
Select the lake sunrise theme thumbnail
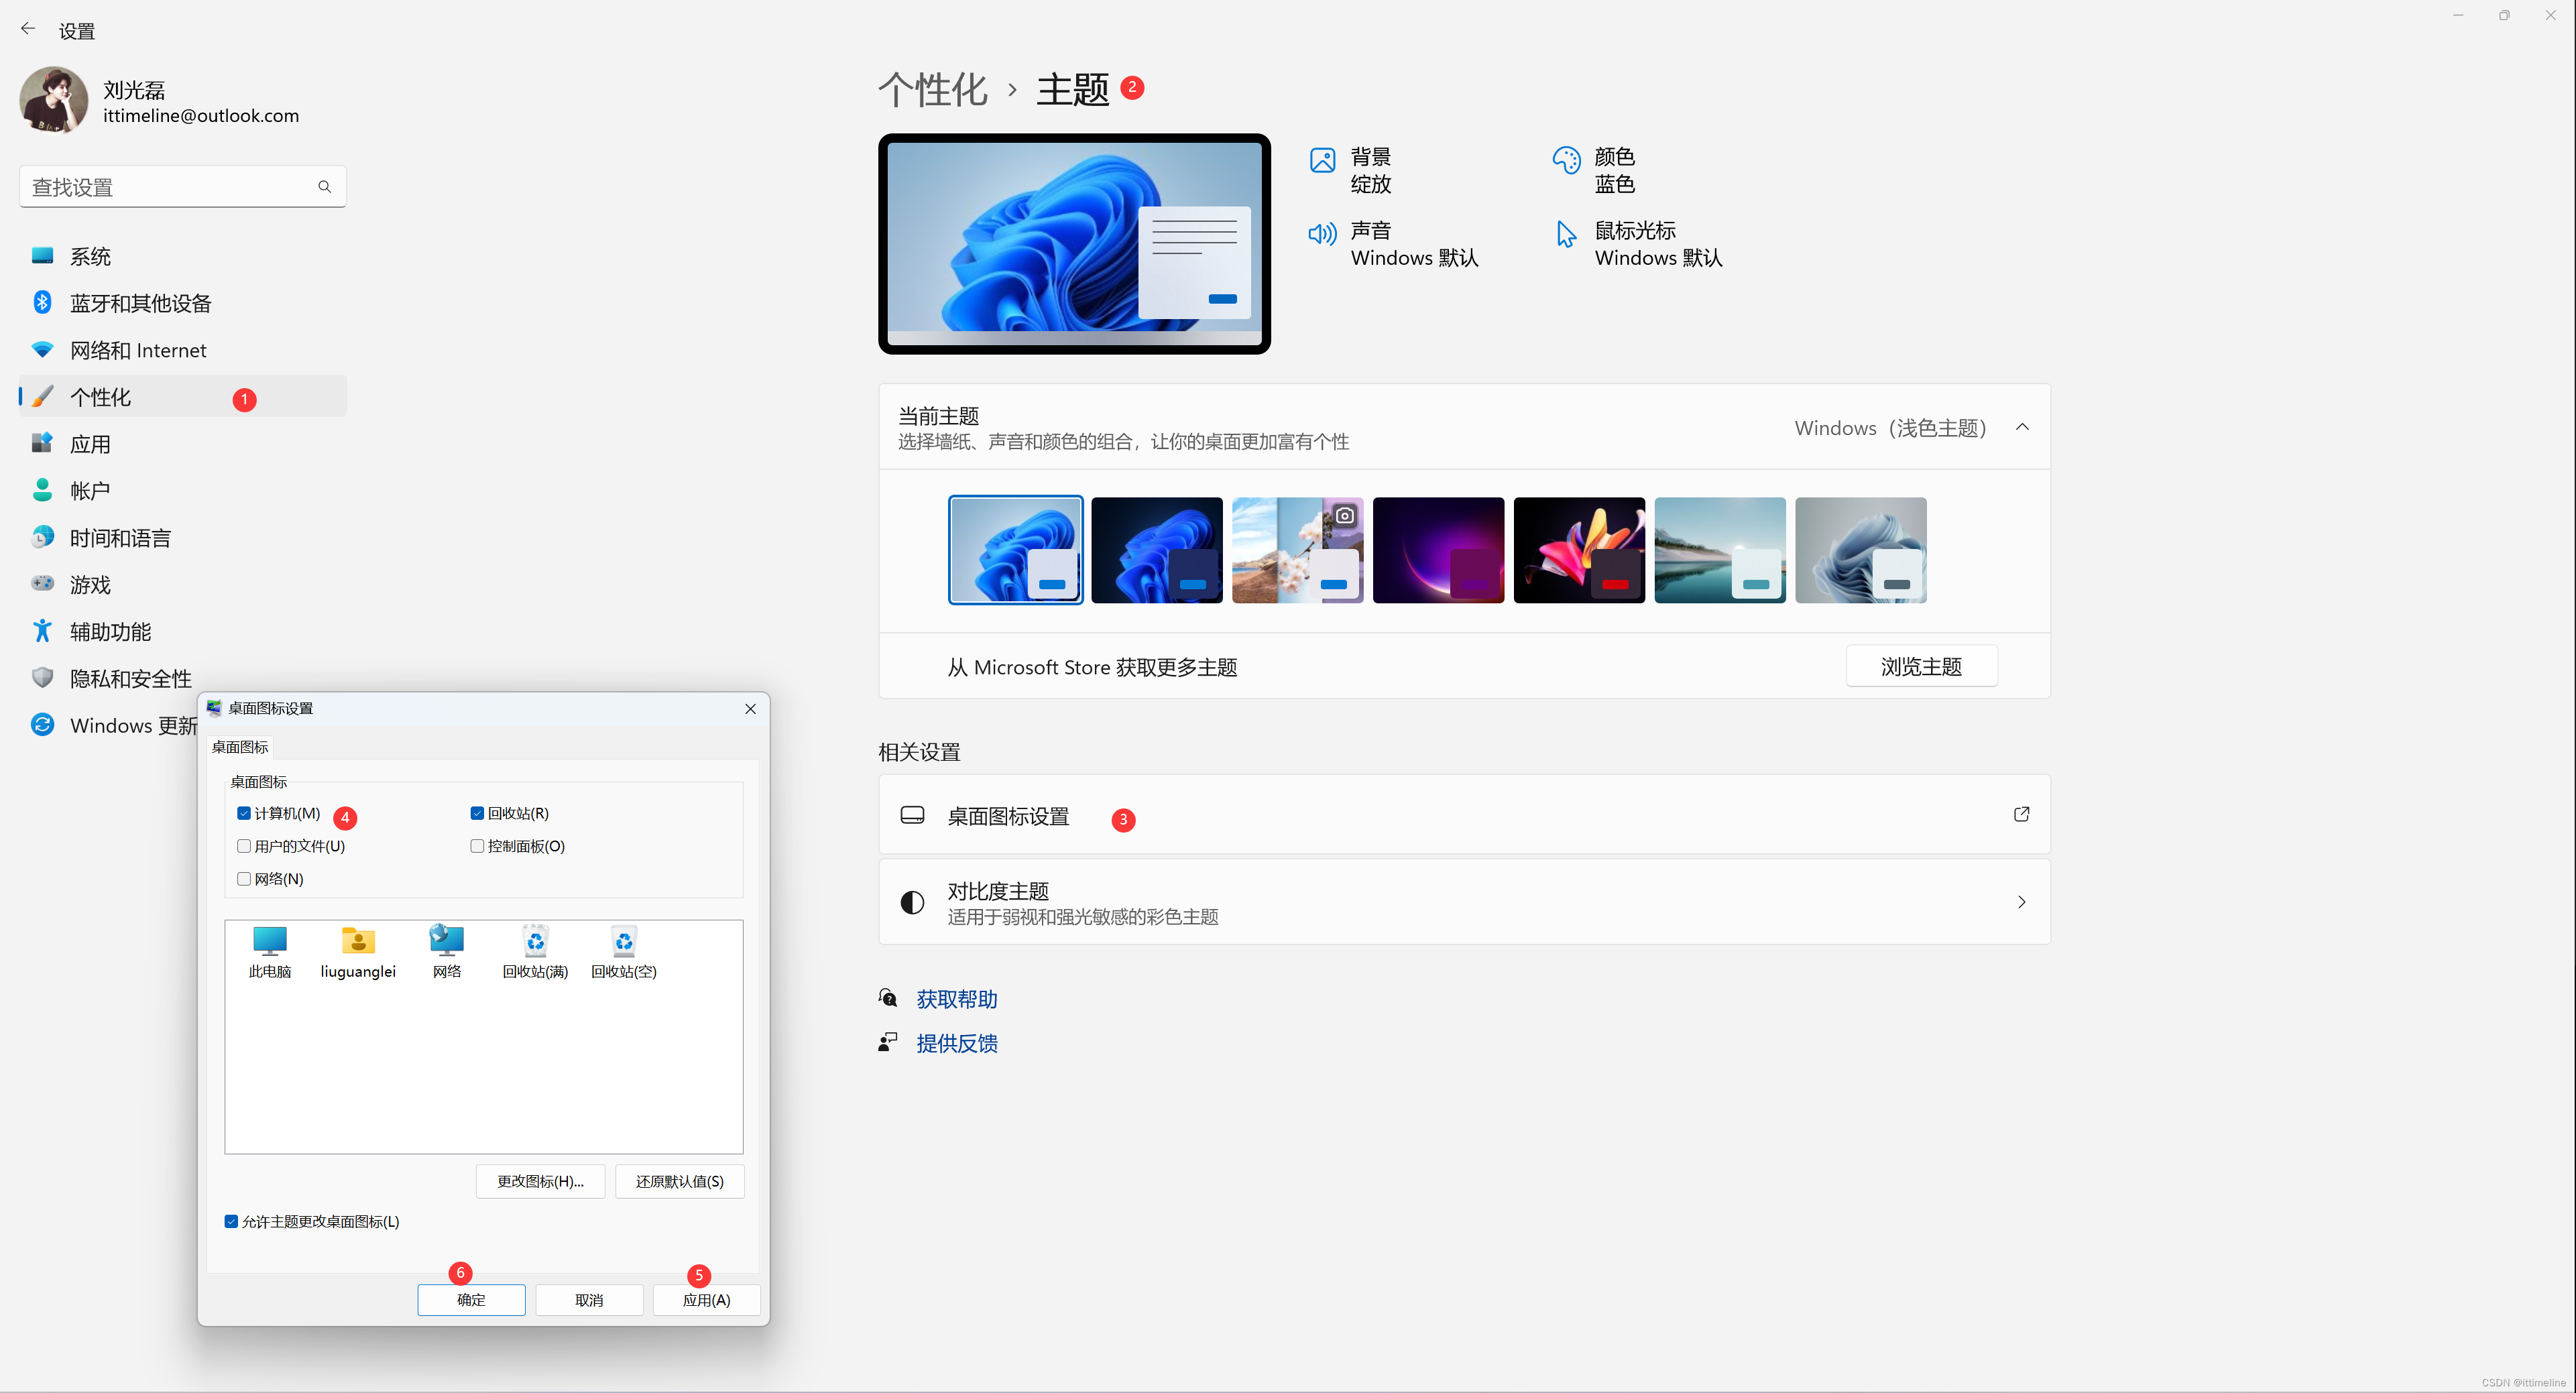(1720, 550)
